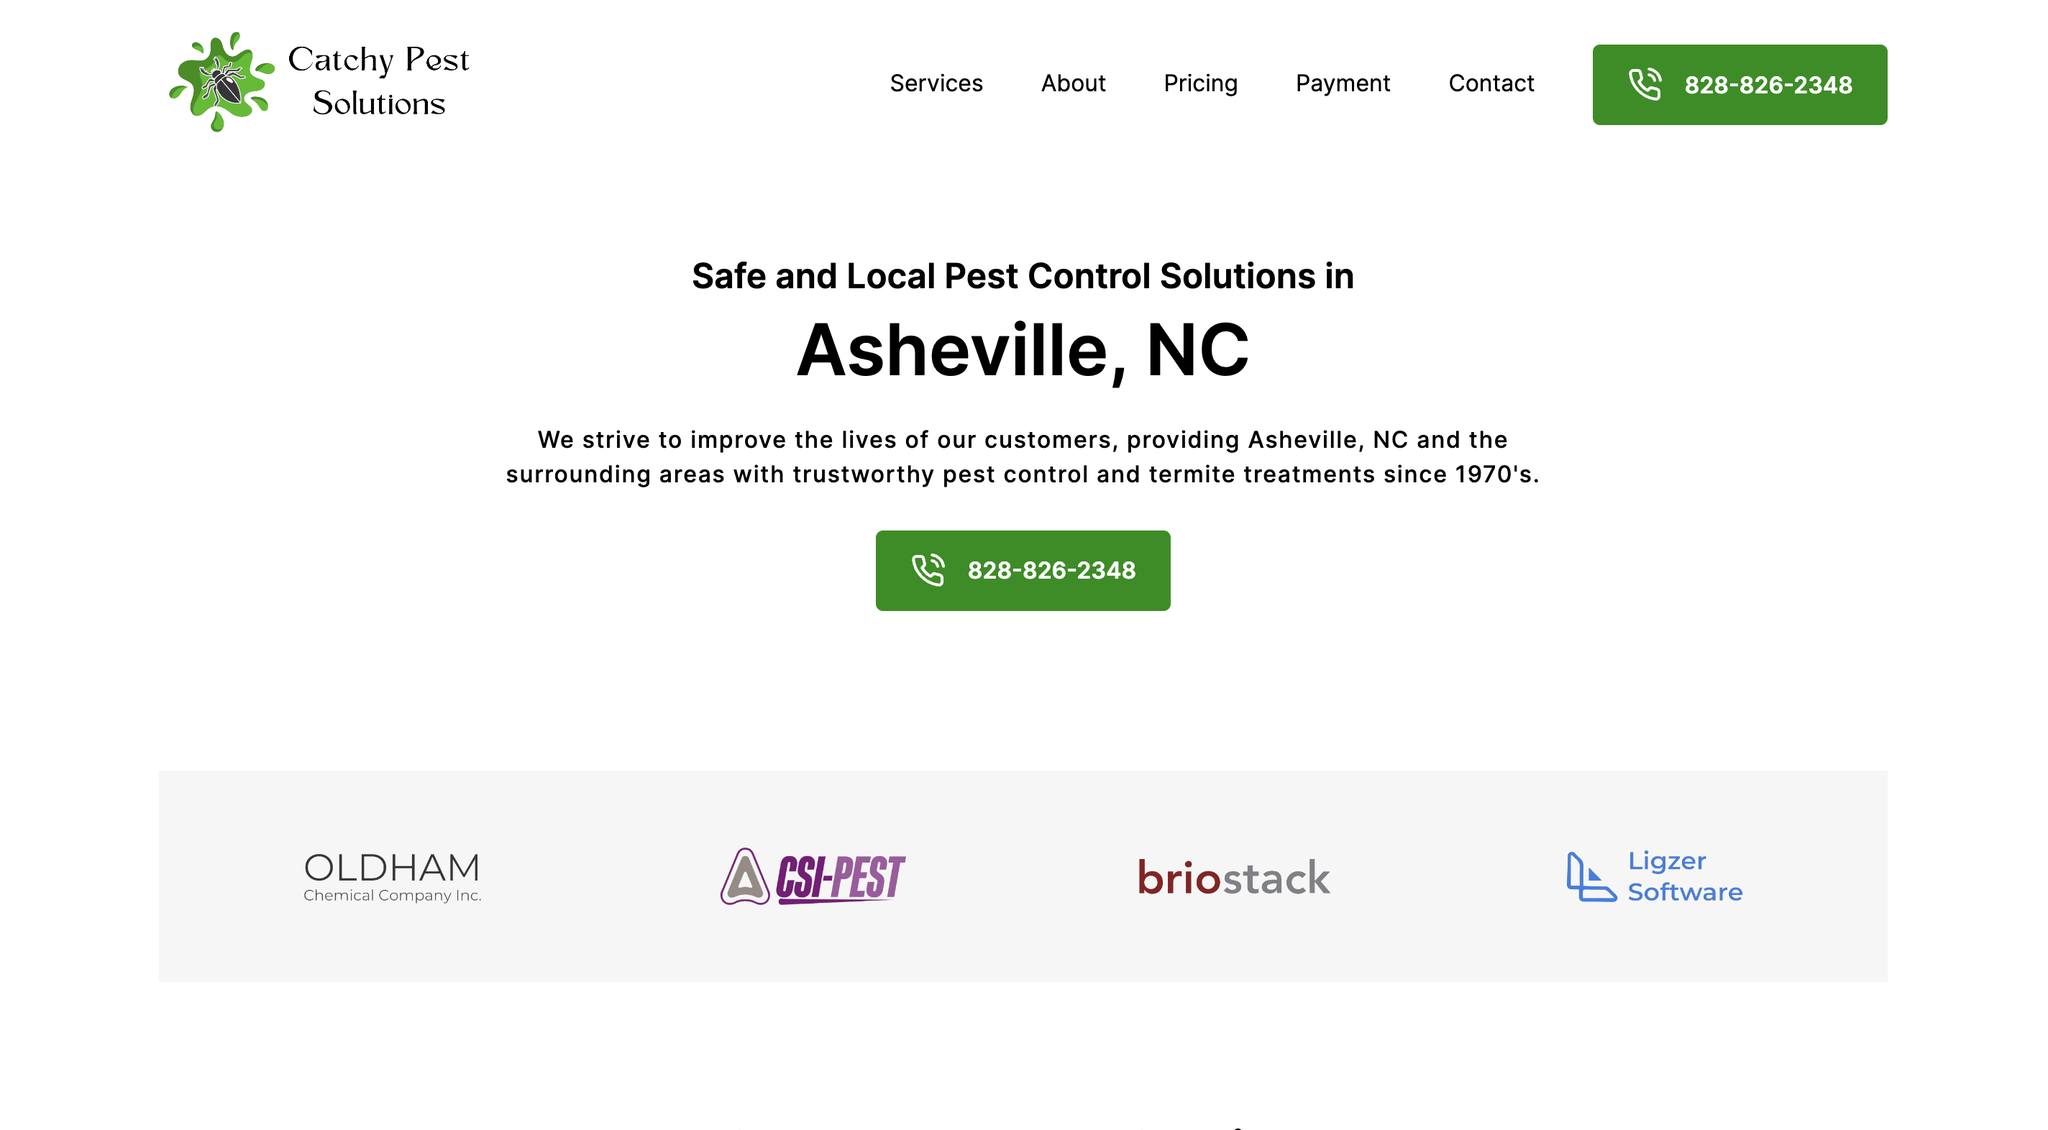Click the green bug splat logo icon
The width and height of the screenshot is (2048, 1130).
(x=221, y=82)
